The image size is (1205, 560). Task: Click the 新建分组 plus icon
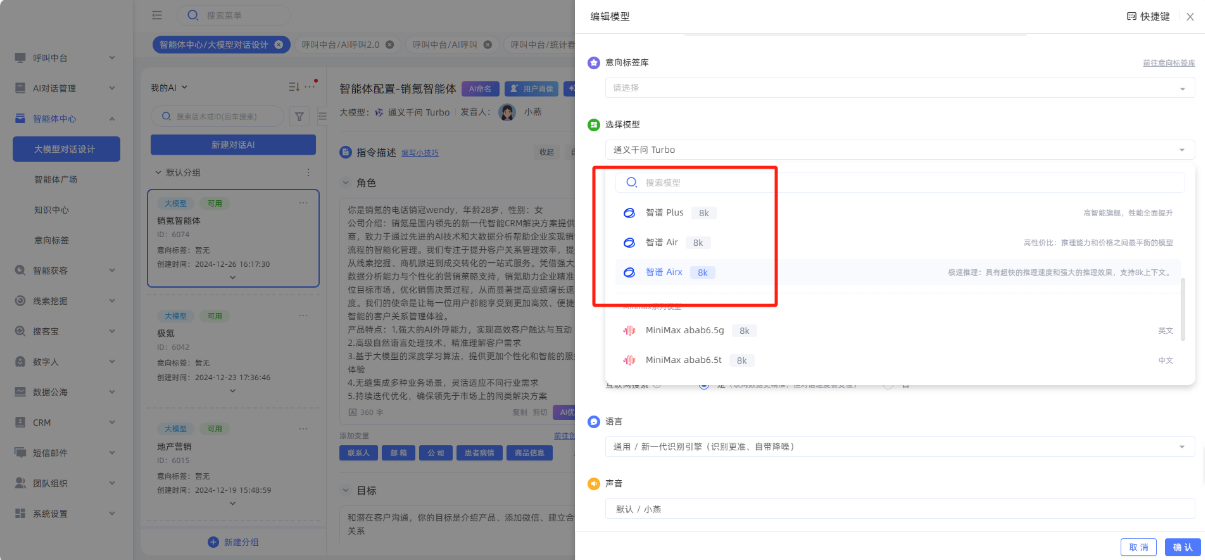tap(212, 542)
